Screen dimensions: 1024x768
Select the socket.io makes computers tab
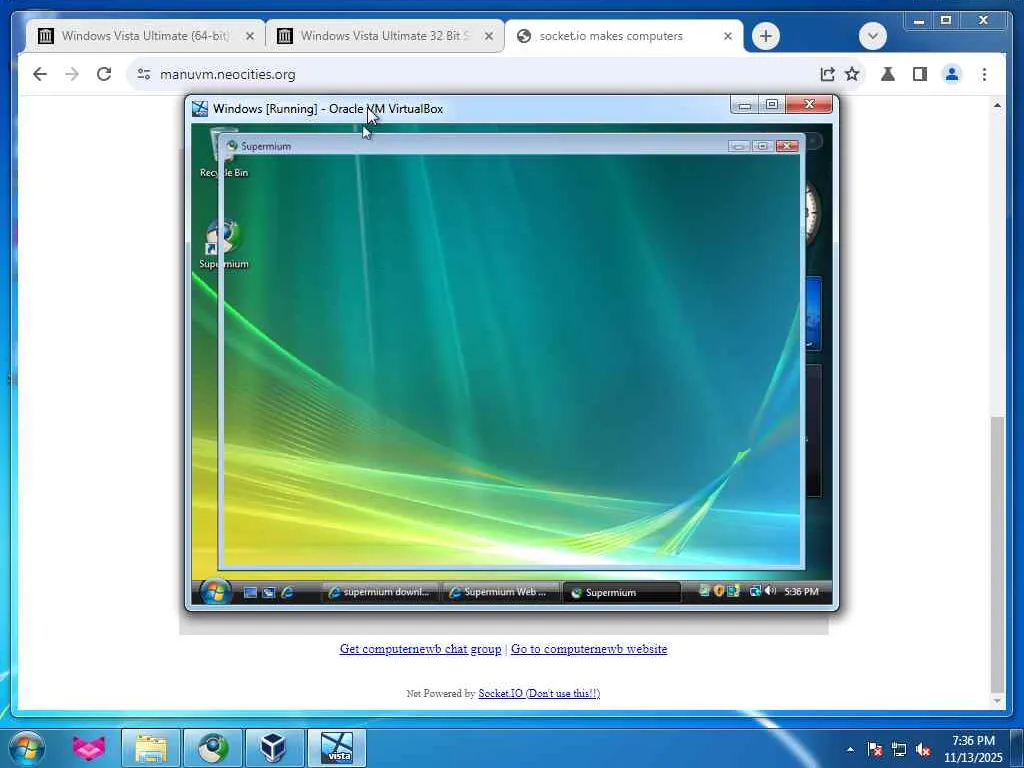(624, 36)
